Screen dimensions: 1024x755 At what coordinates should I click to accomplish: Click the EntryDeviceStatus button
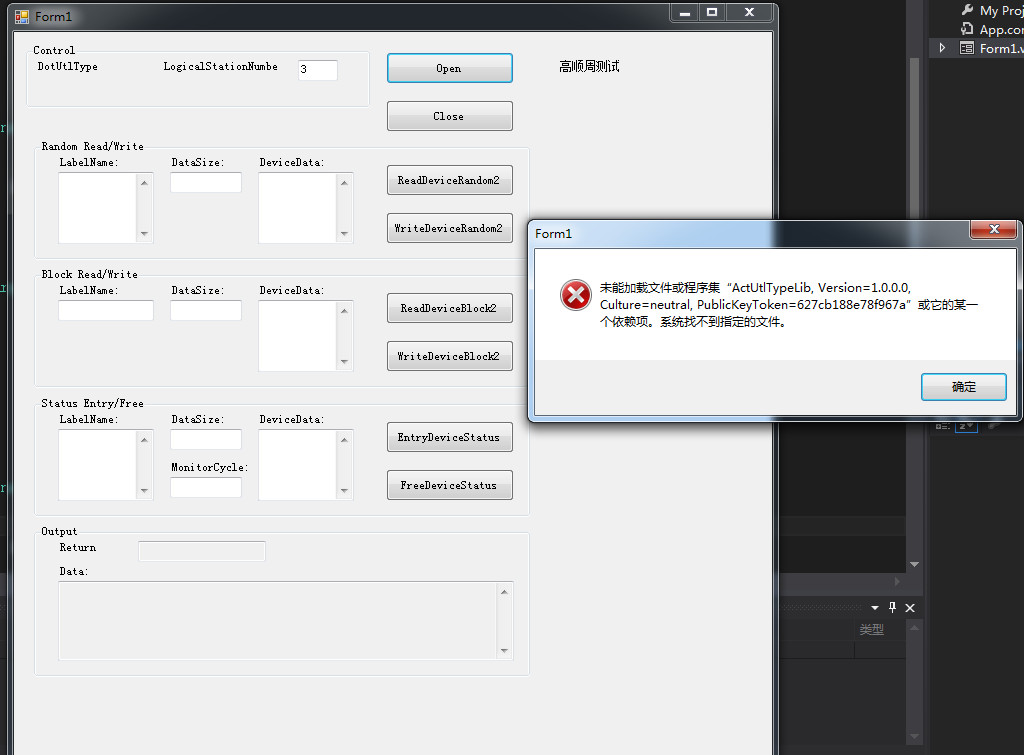pyautogui.click(x=449, y=437)
